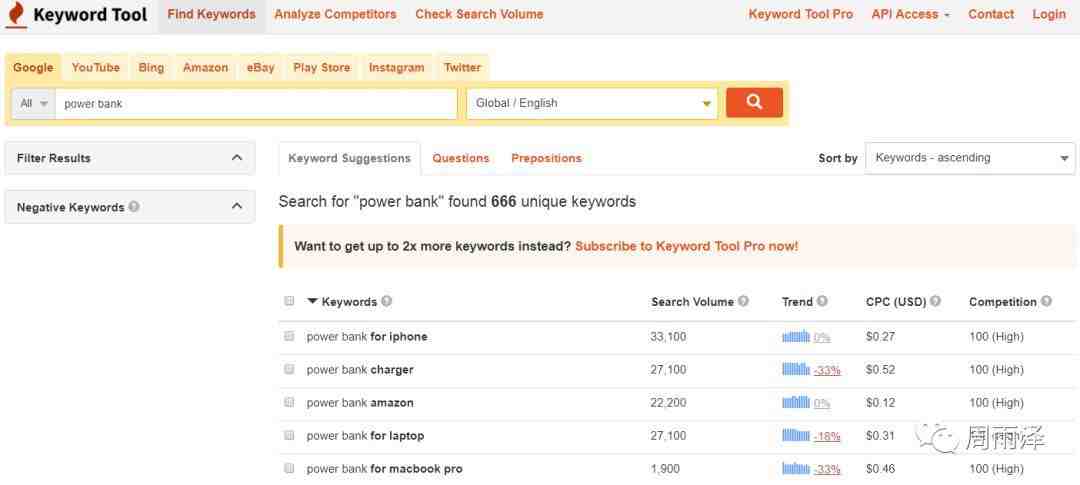Click help icon beside Trend header
This screenshot has width=1080, height=485.
click(822, 301)
